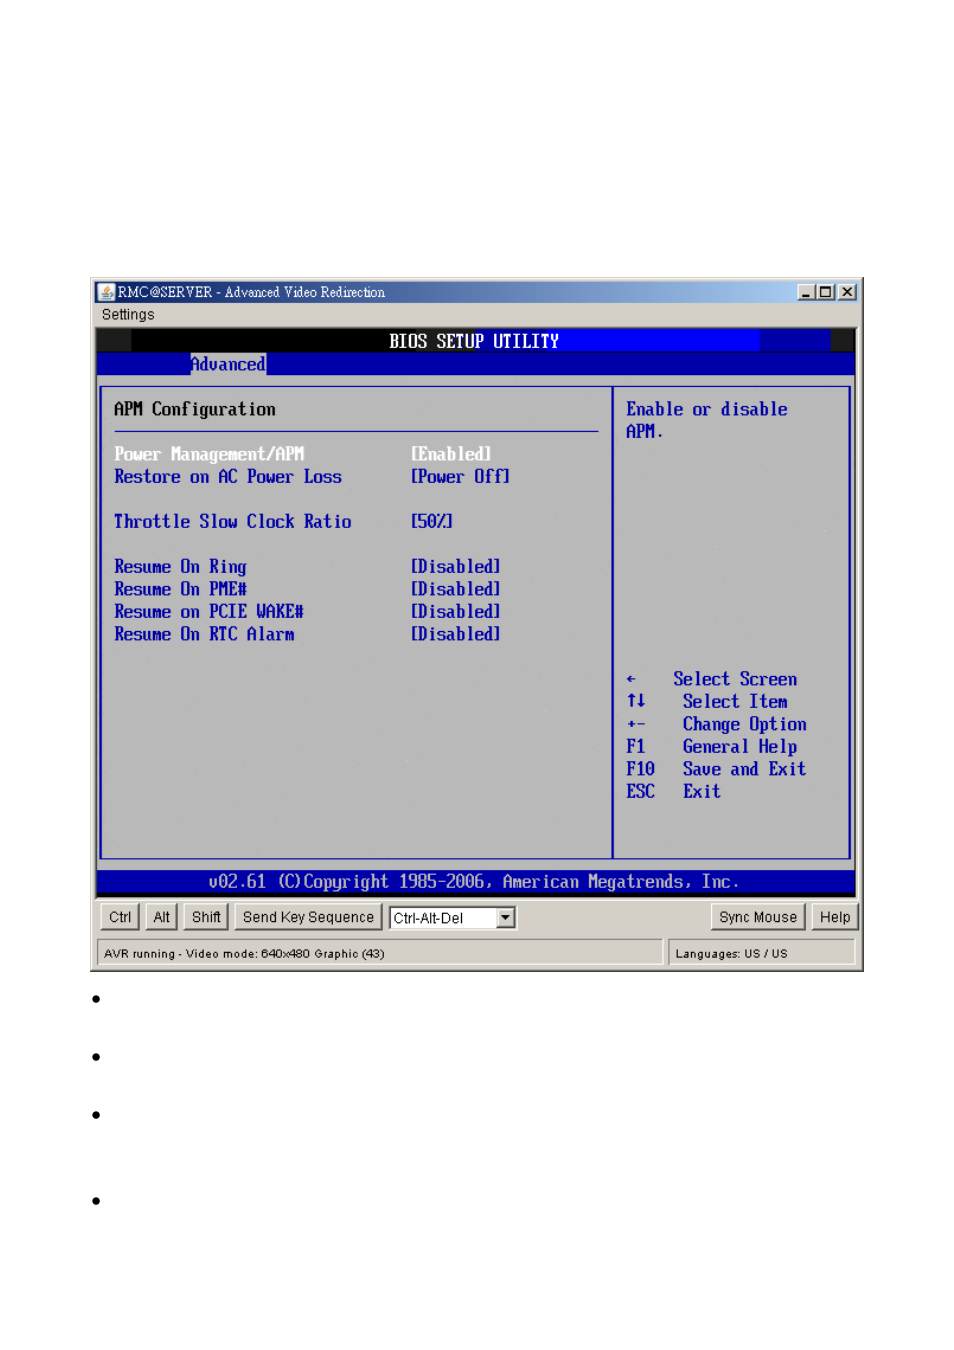
Task: Click the Java icon in title bar
Action: [x=106, y=292]
